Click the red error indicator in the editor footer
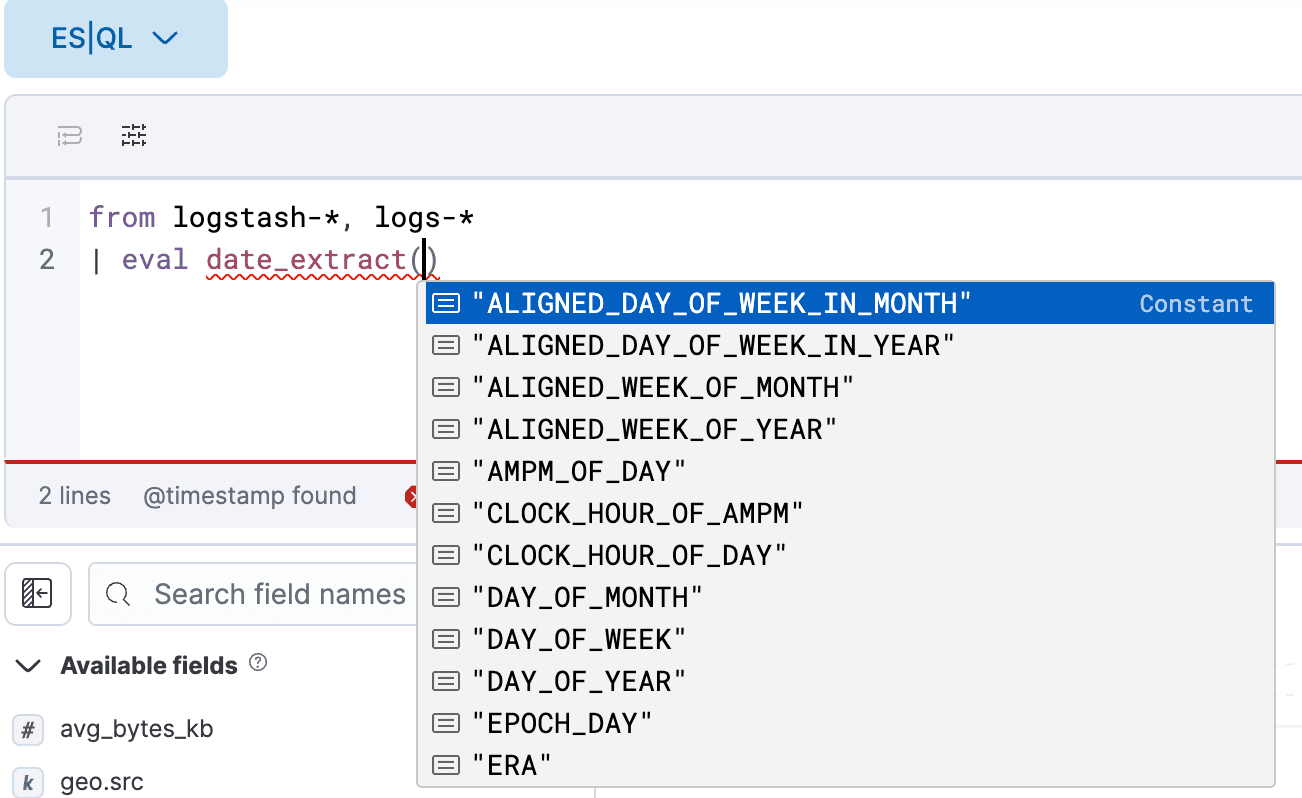The width and height of the screenshot is (1302, 798). tap(413, 495)
